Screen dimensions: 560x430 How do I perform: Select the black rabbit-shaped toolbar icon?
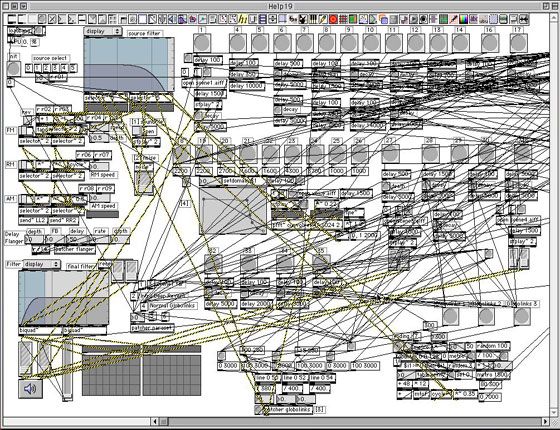pos(303,19)
